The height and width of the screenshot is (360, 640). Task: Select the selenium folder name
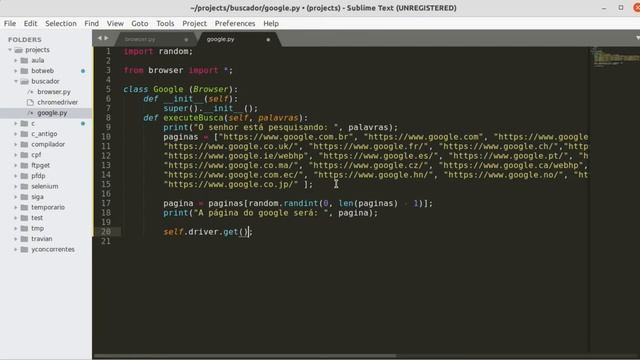(x=44, y=187)
